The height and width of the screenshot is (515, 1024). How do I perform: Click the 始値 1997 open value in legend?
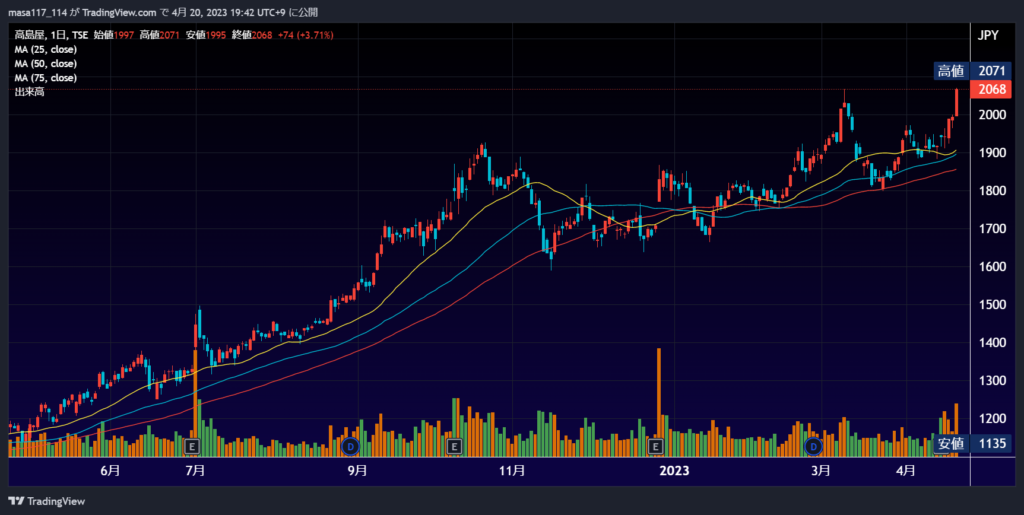click(x=114, y=35)
